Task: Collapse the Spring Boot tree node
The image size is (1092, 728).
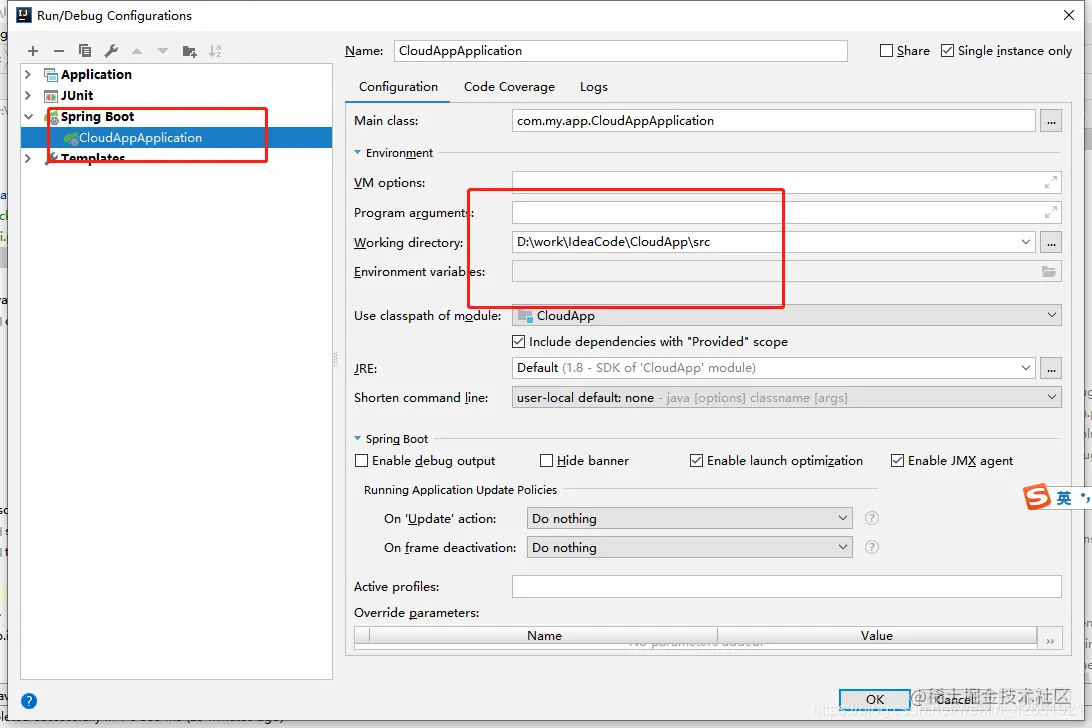Action: tap(29, 116)
